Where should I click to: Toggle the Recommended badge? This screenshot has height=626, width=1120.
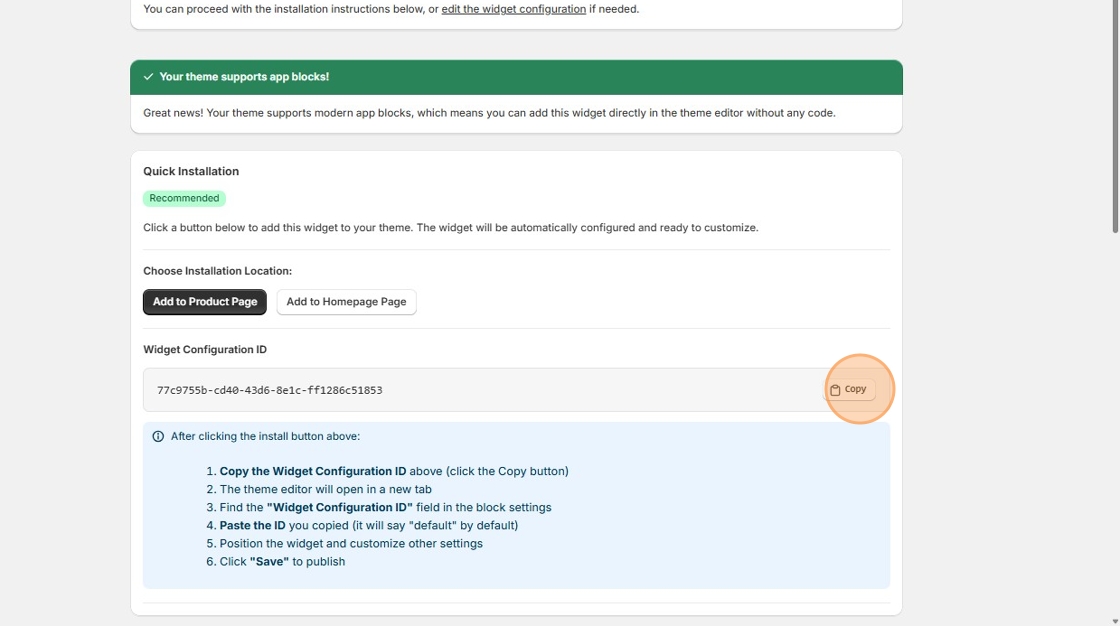(184, 197)
